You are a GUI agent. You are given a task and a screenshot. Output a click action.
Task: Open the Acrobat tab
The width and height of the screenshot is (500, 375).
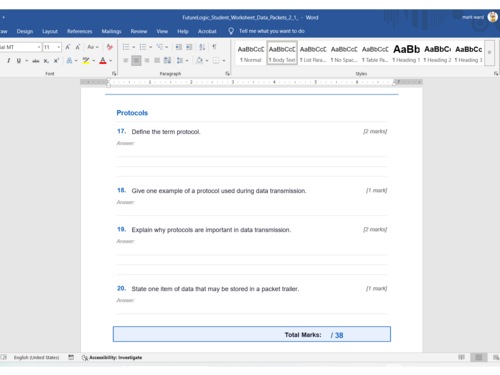207,31
